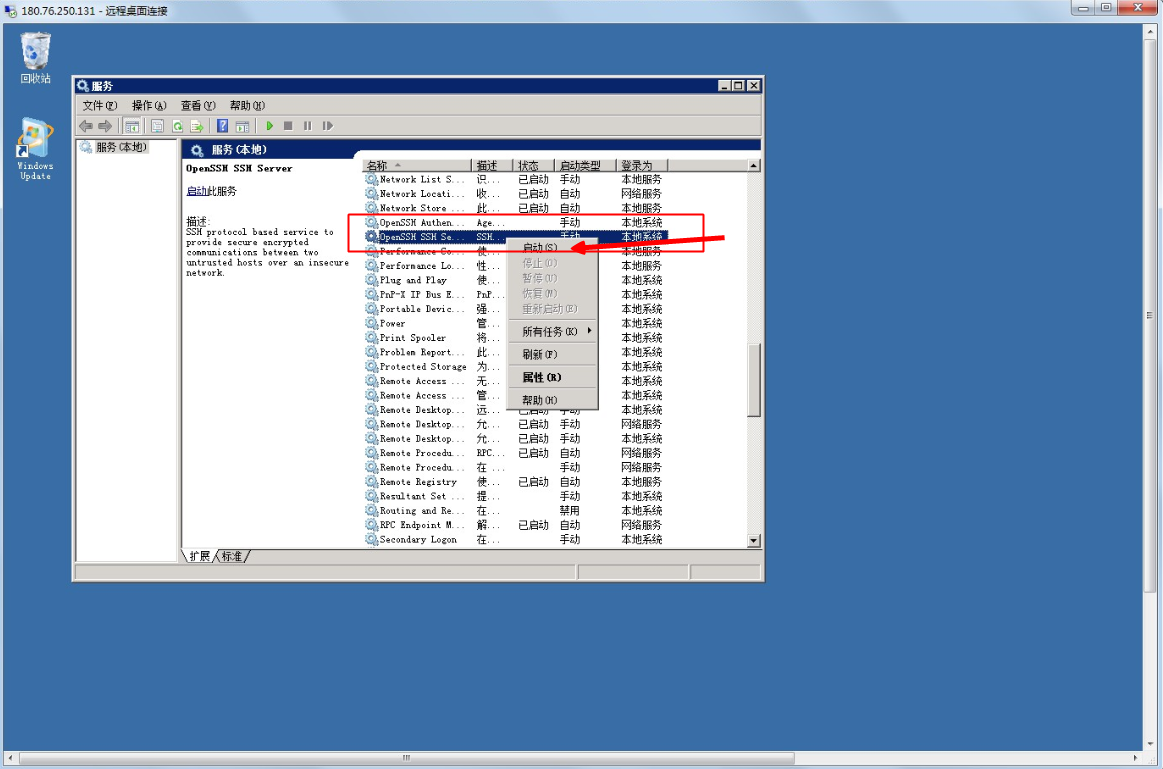The height and width of the screenshot is (769, 1163).
Task: Toggle the show/hide action pane toolbar icon
Action: click(x=242, y=126)
